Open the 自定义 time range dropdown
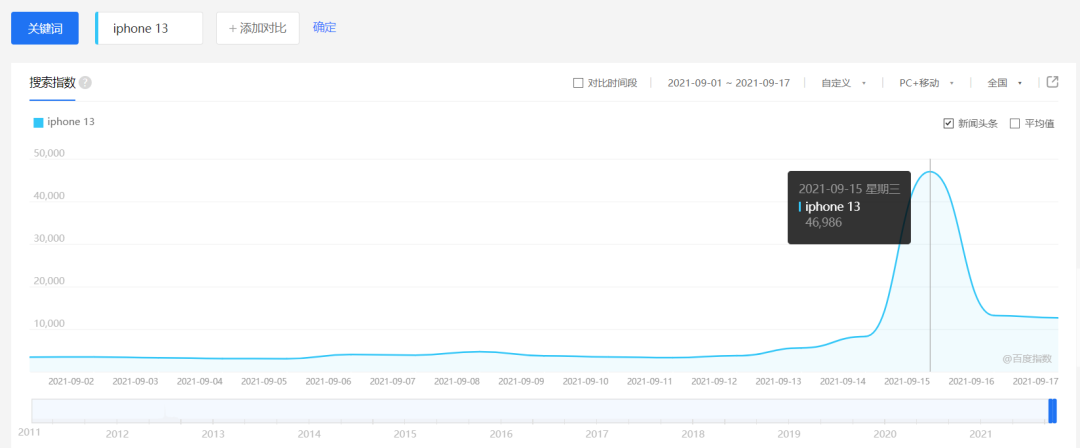1080x448 pixels. pyautogui.click(x=843, y=83)
